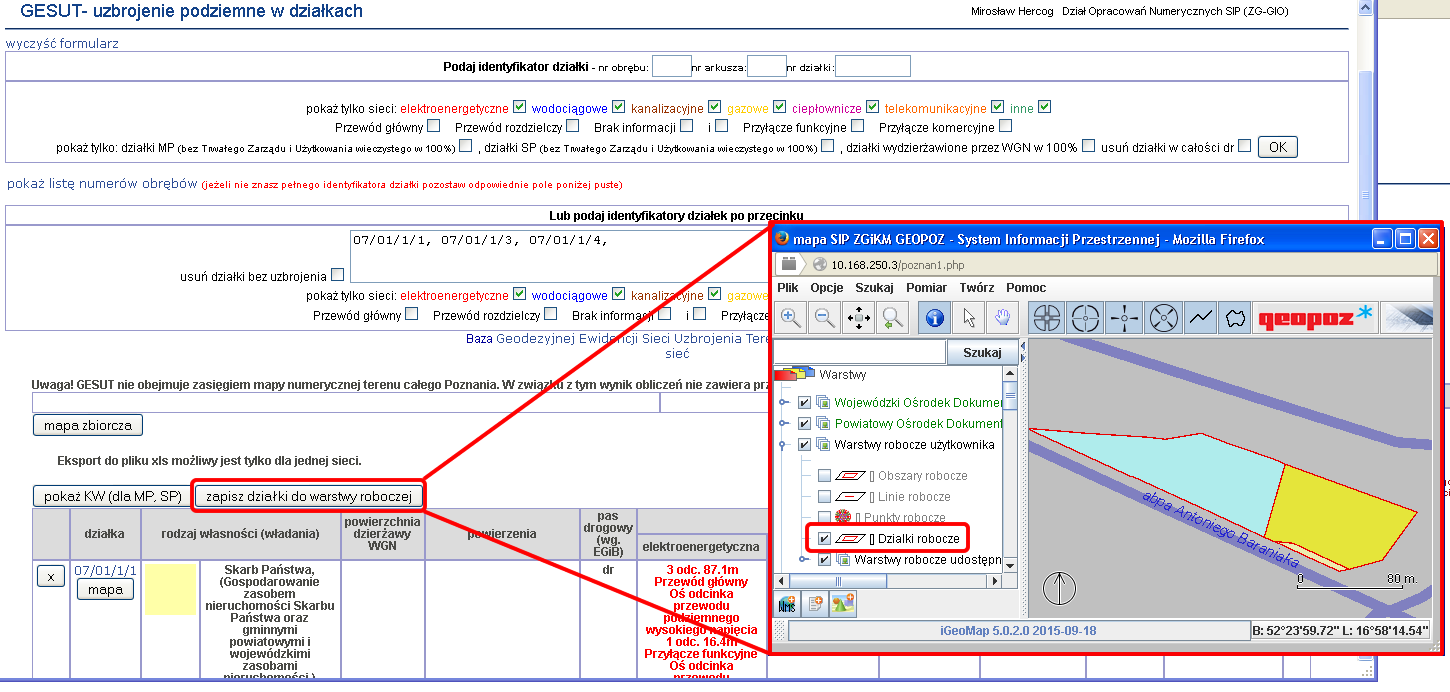
Task: Click the zoom out magnifier tool
Action: point(825,318)
